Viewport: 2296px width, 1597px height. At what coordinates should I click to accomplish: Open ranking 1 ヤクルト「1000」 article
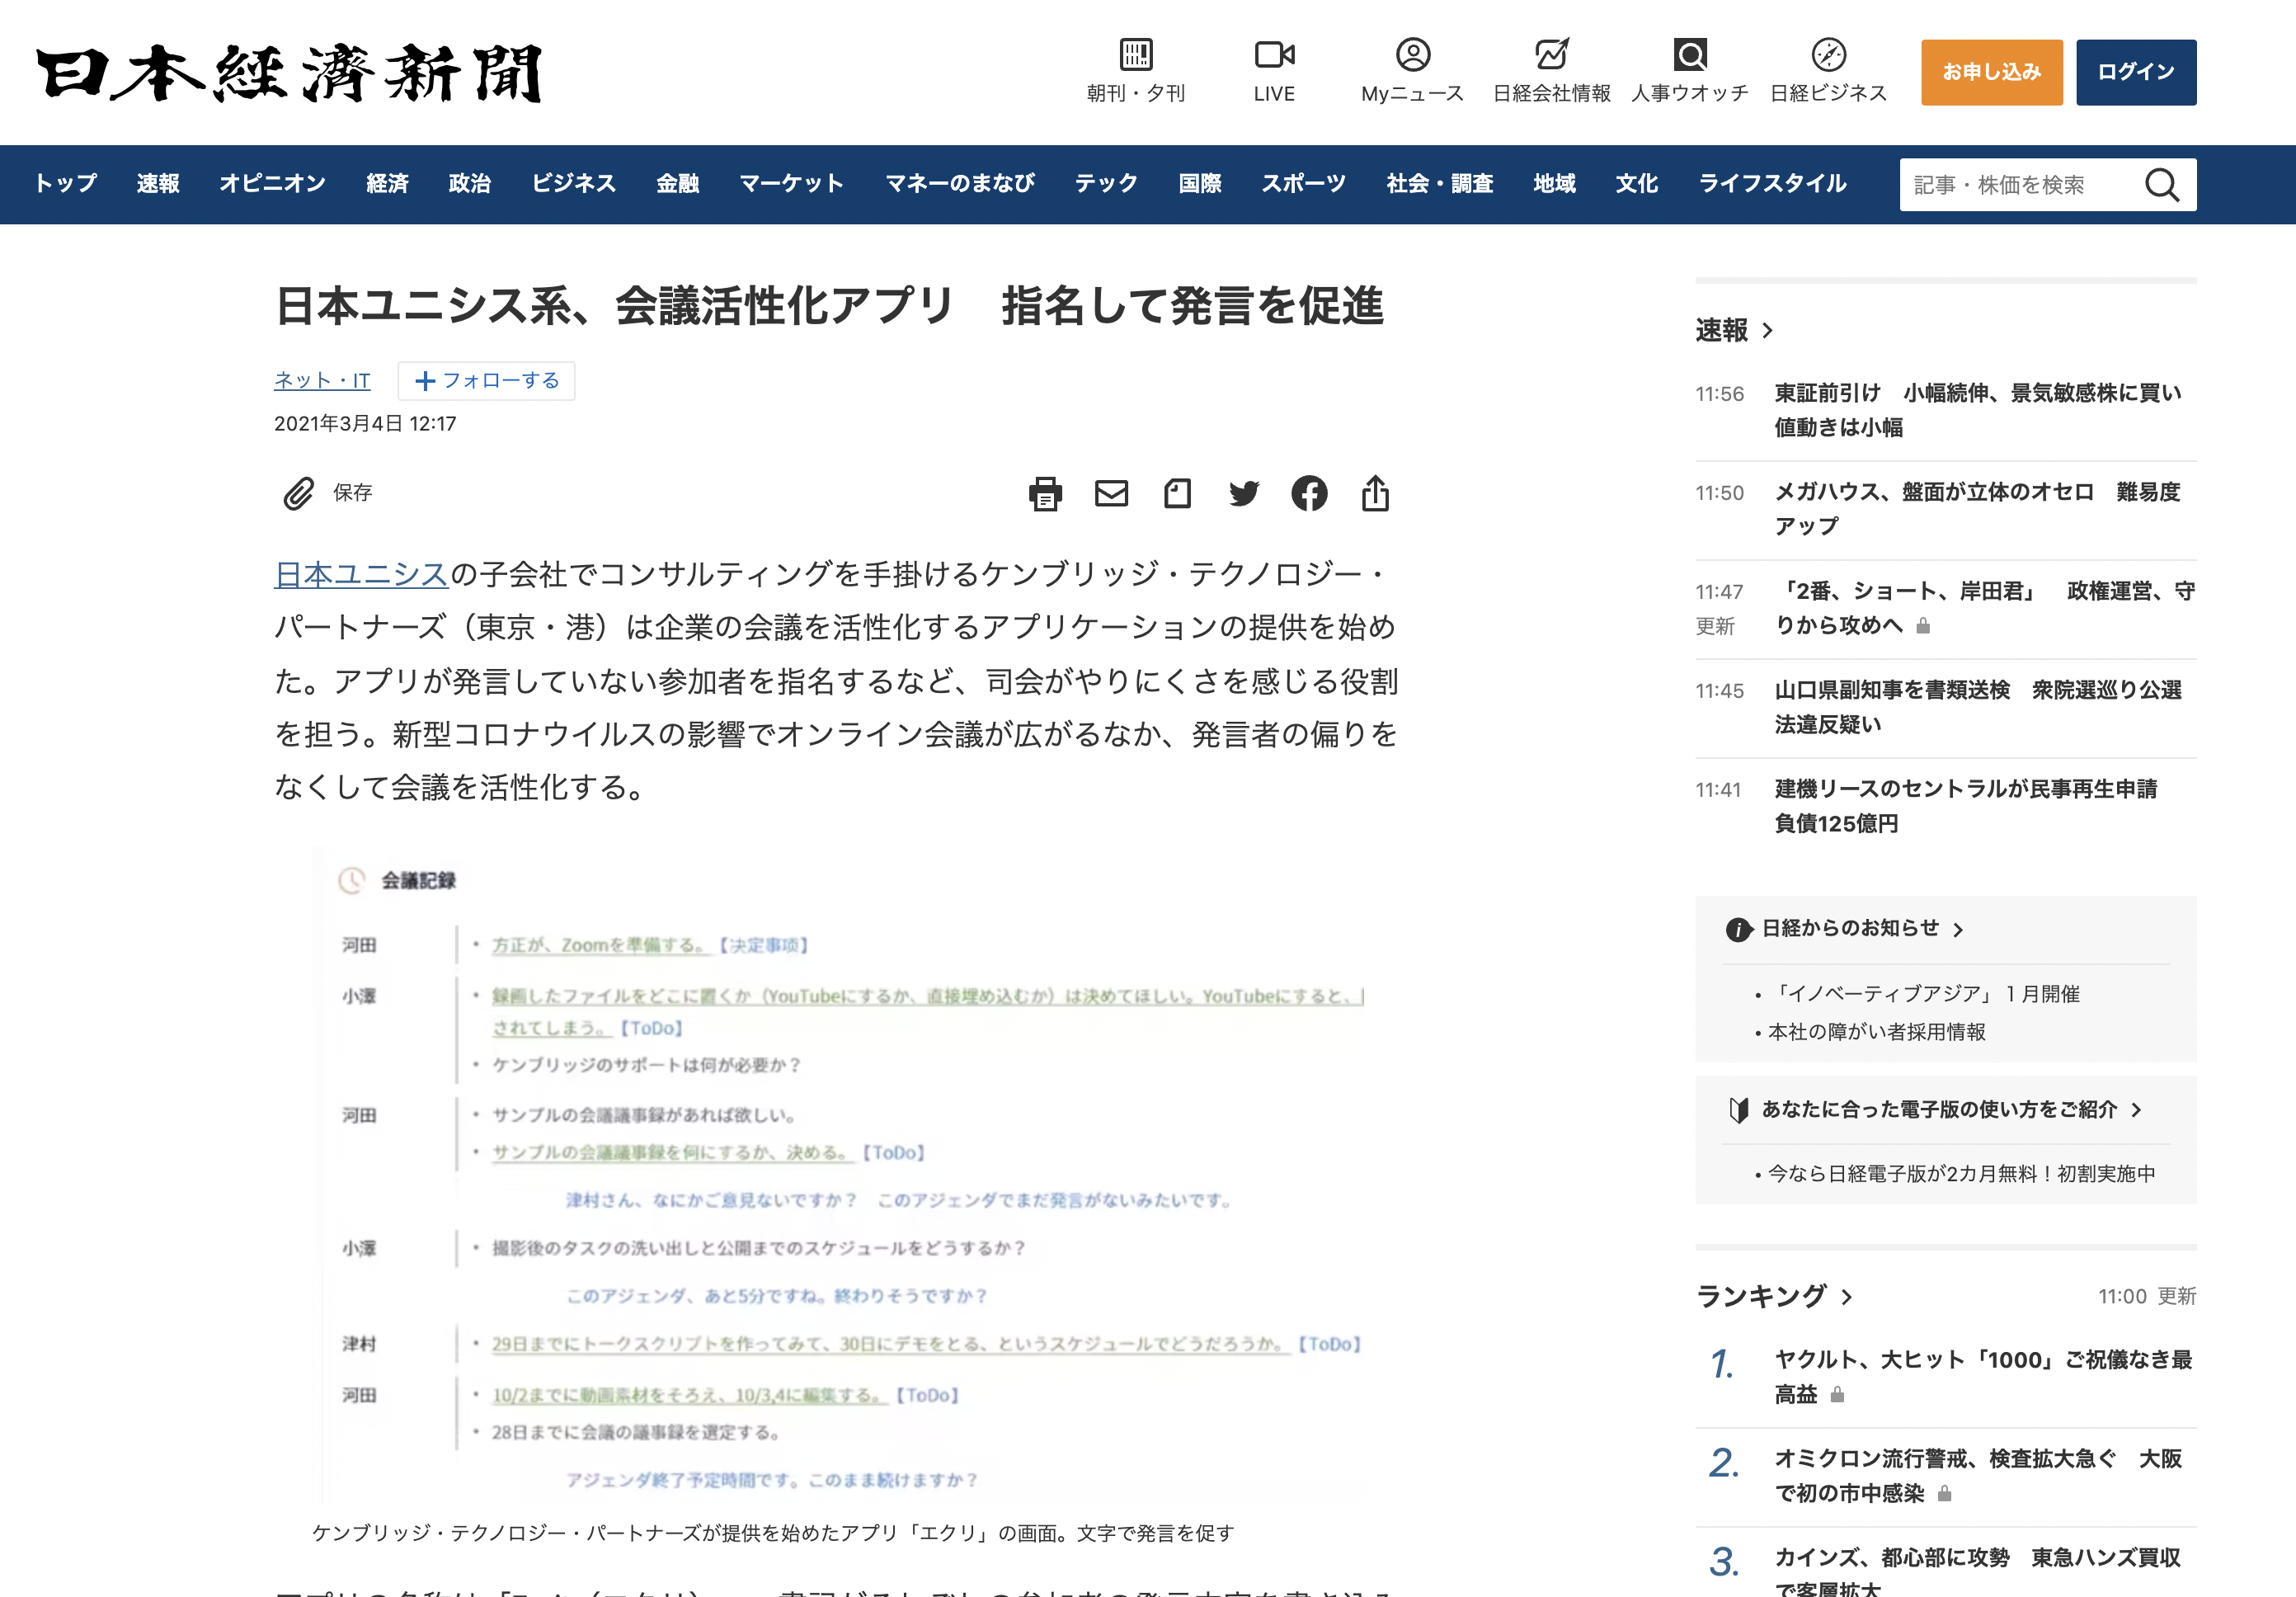pos(1983,1377)
